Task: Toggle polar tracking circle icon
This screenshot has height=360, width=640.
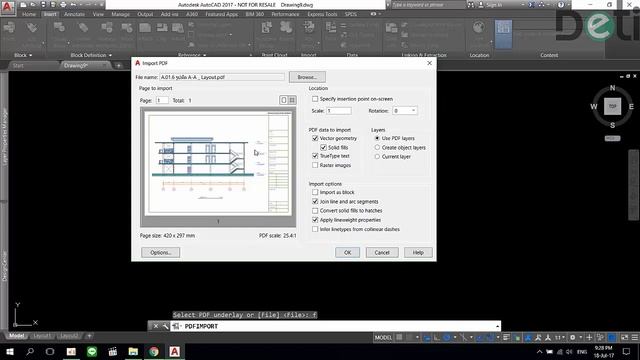Action: 447,337
